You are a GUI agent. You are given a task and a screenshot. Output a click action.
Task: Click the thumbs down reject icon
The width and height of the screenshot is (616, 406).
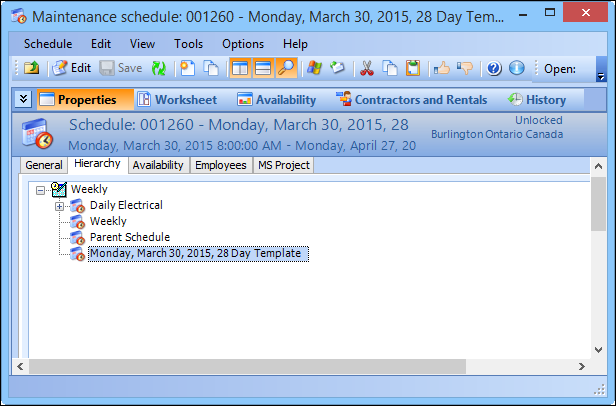pyautogui.click(x=465, y=68)
